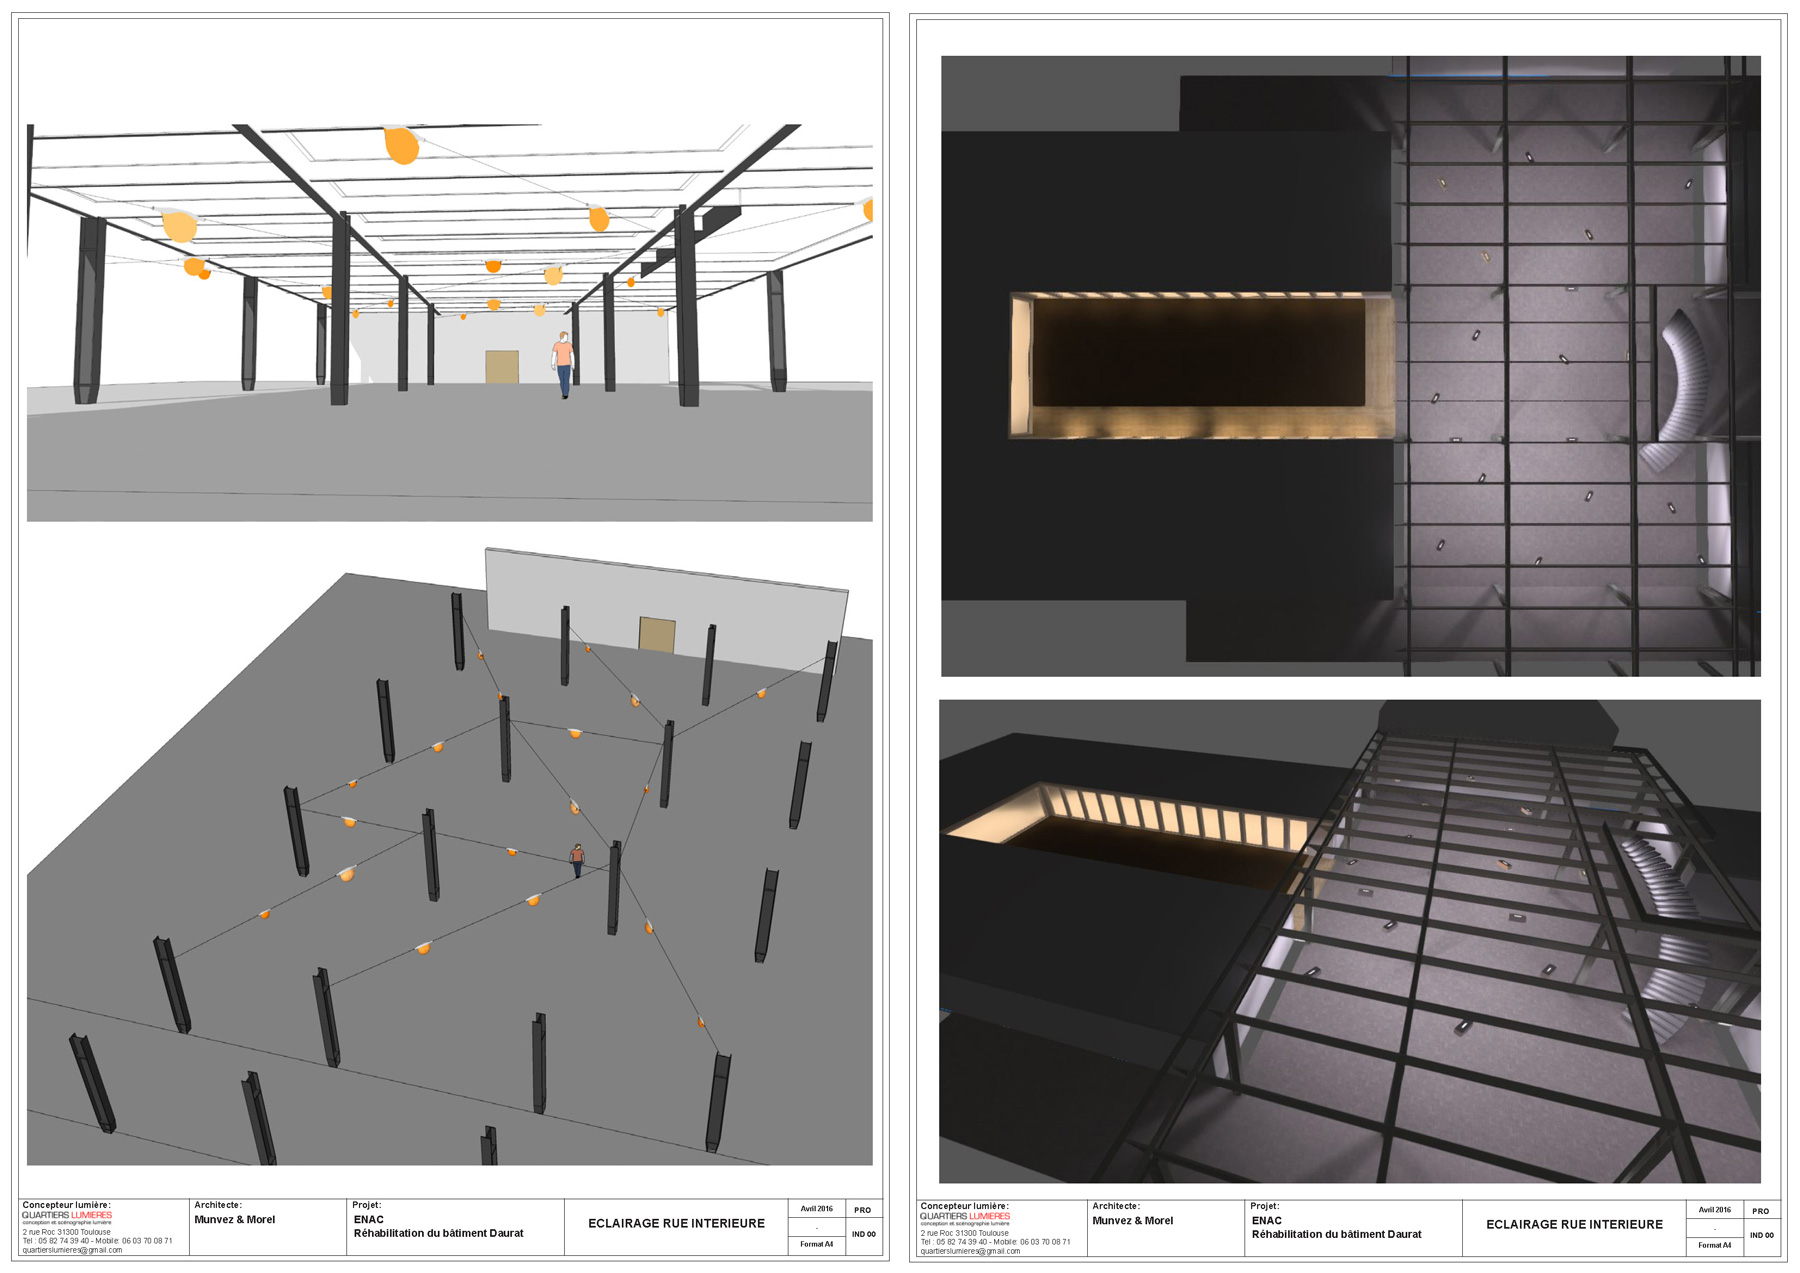Click the "ECLAIRAGE RUE INTERIEURE" title on left page
Image resolution: width=1800 pixels, height=1273 pixels.
coord(676,1224)
